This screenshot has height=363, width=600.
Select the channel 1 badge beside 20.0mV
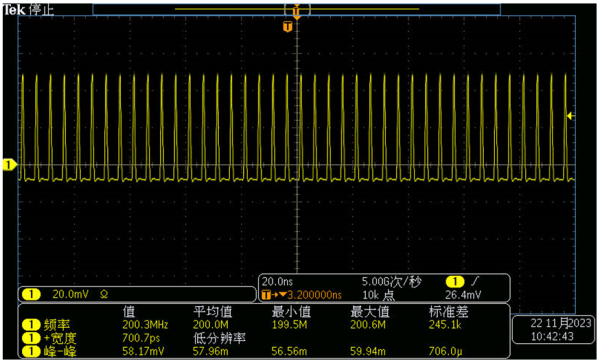click(x=31, y=294)
